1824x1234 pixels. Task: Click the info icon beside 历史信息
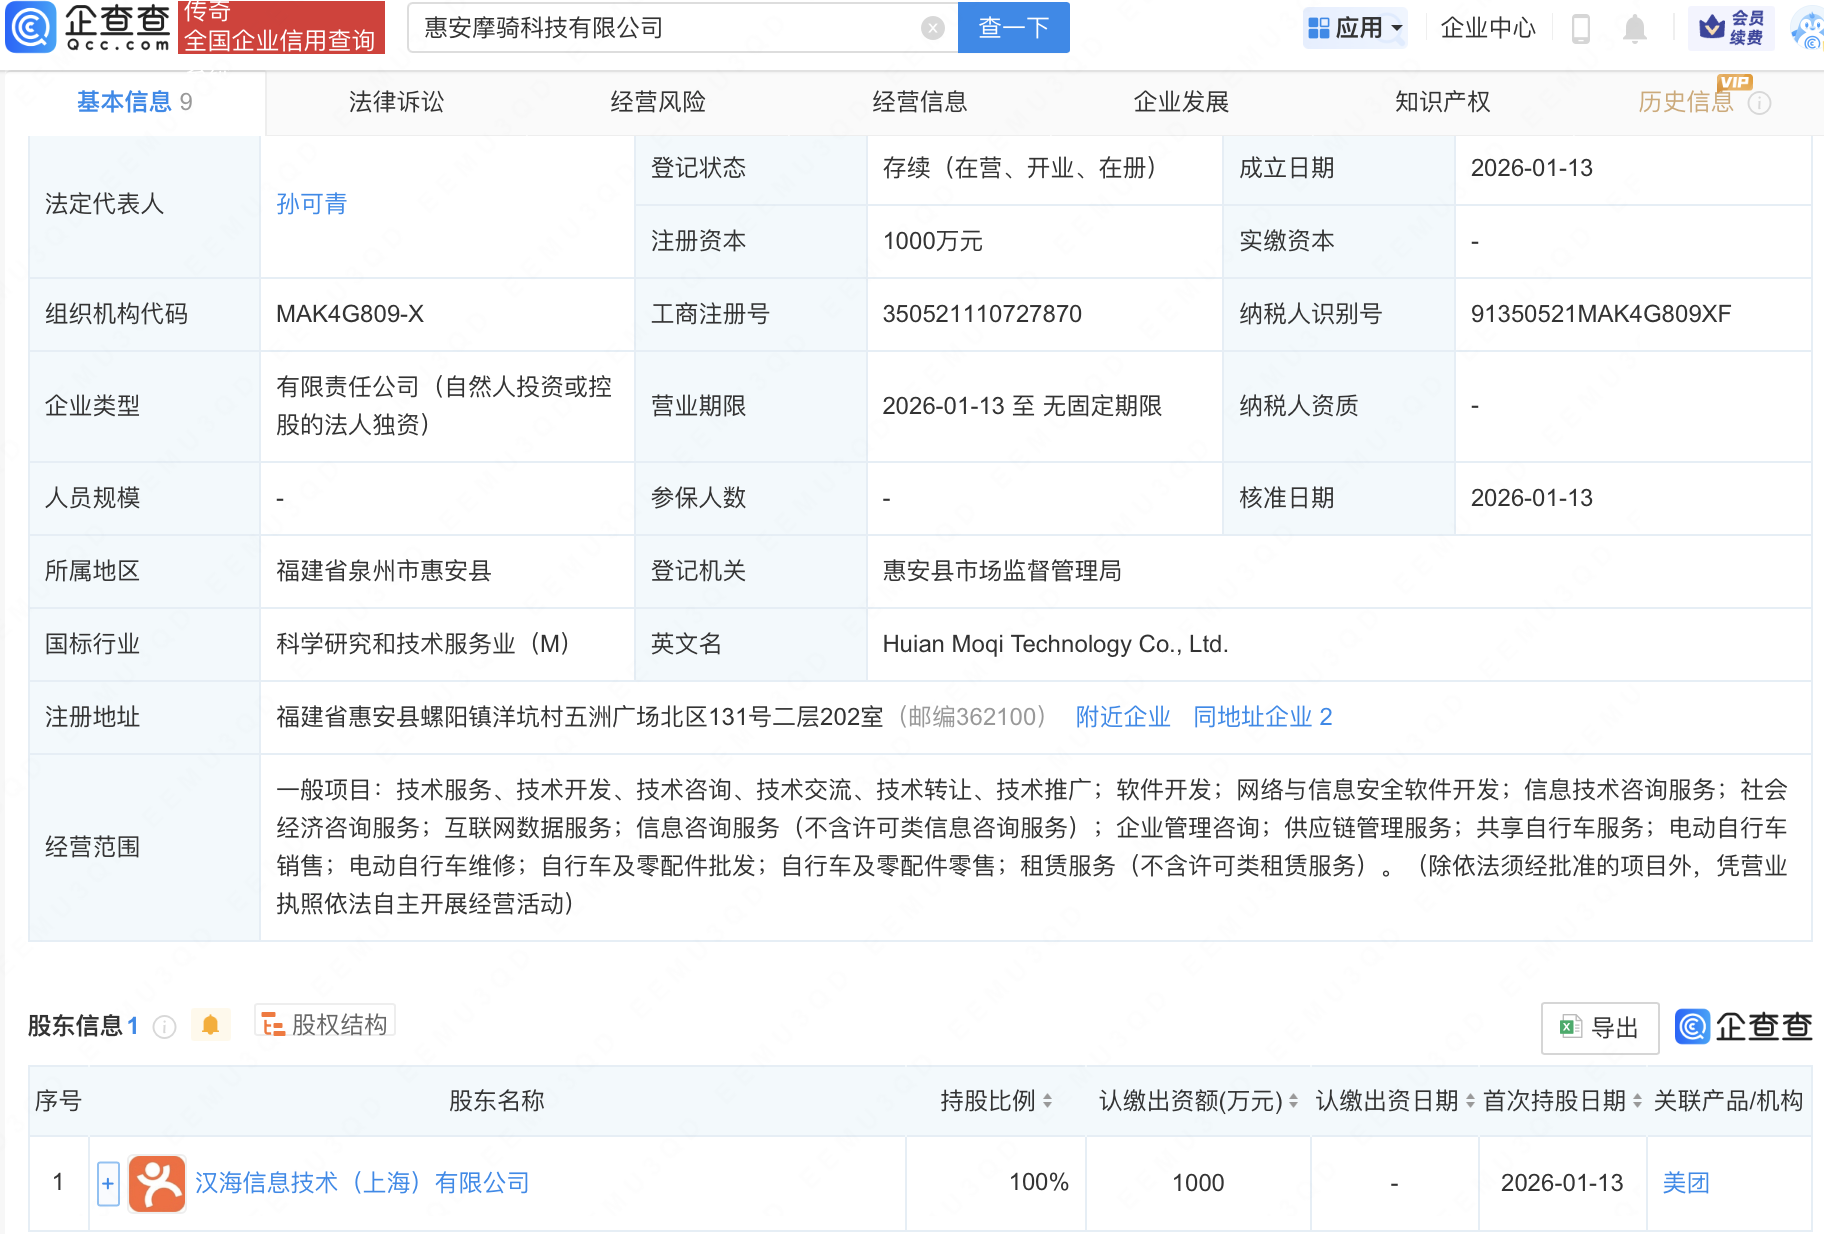pyautogui.click(x=1760, y=103)
